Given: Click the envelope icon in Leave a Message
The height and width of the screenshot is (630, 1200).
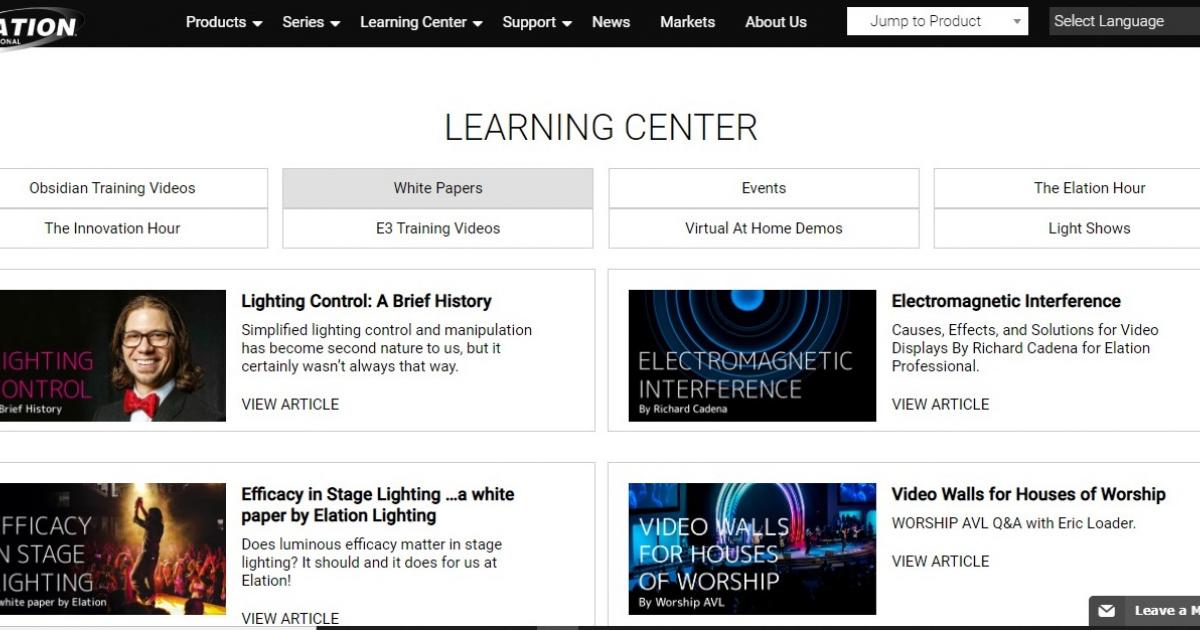Looking at the screenshot, I should [1106, 611].
